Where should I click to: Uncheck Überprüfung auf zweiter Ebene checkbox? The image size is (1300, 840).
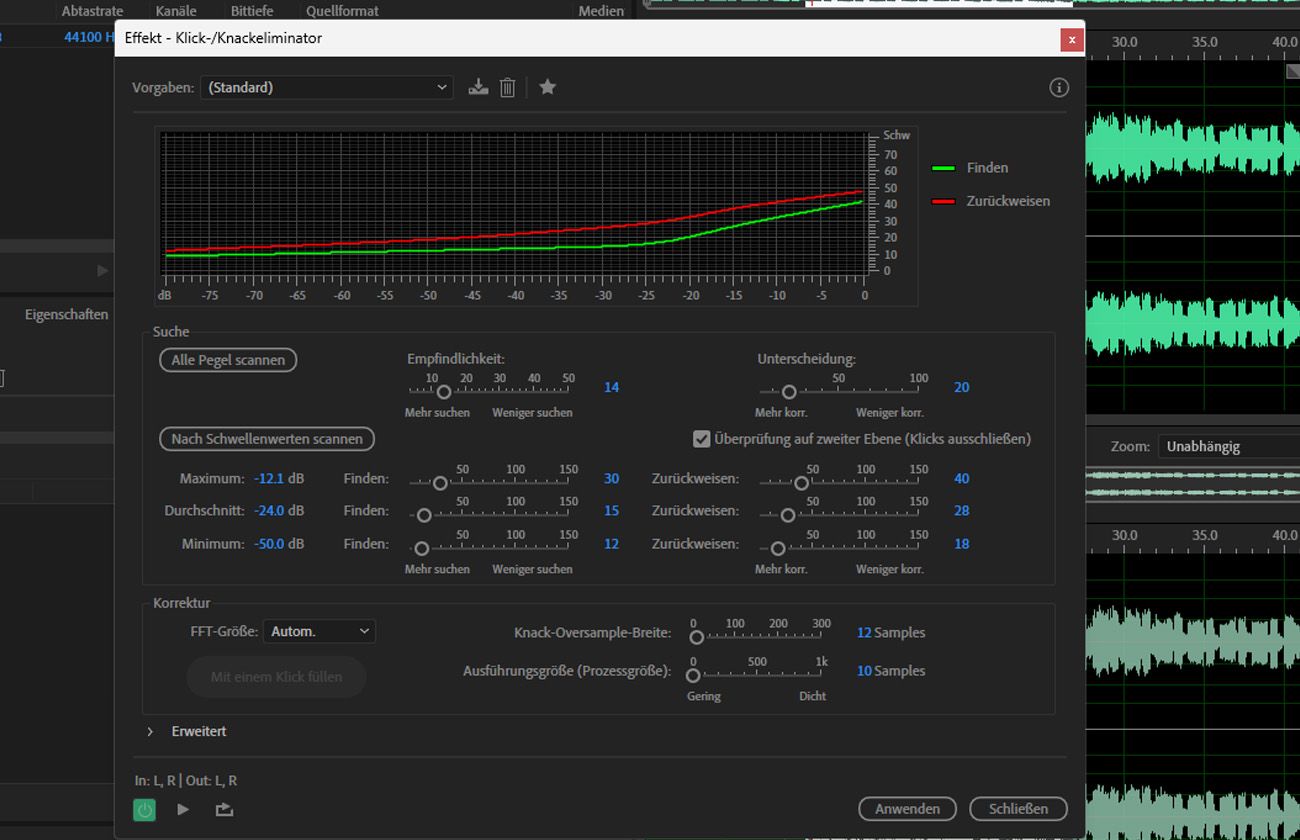click(x=702, y=439)
